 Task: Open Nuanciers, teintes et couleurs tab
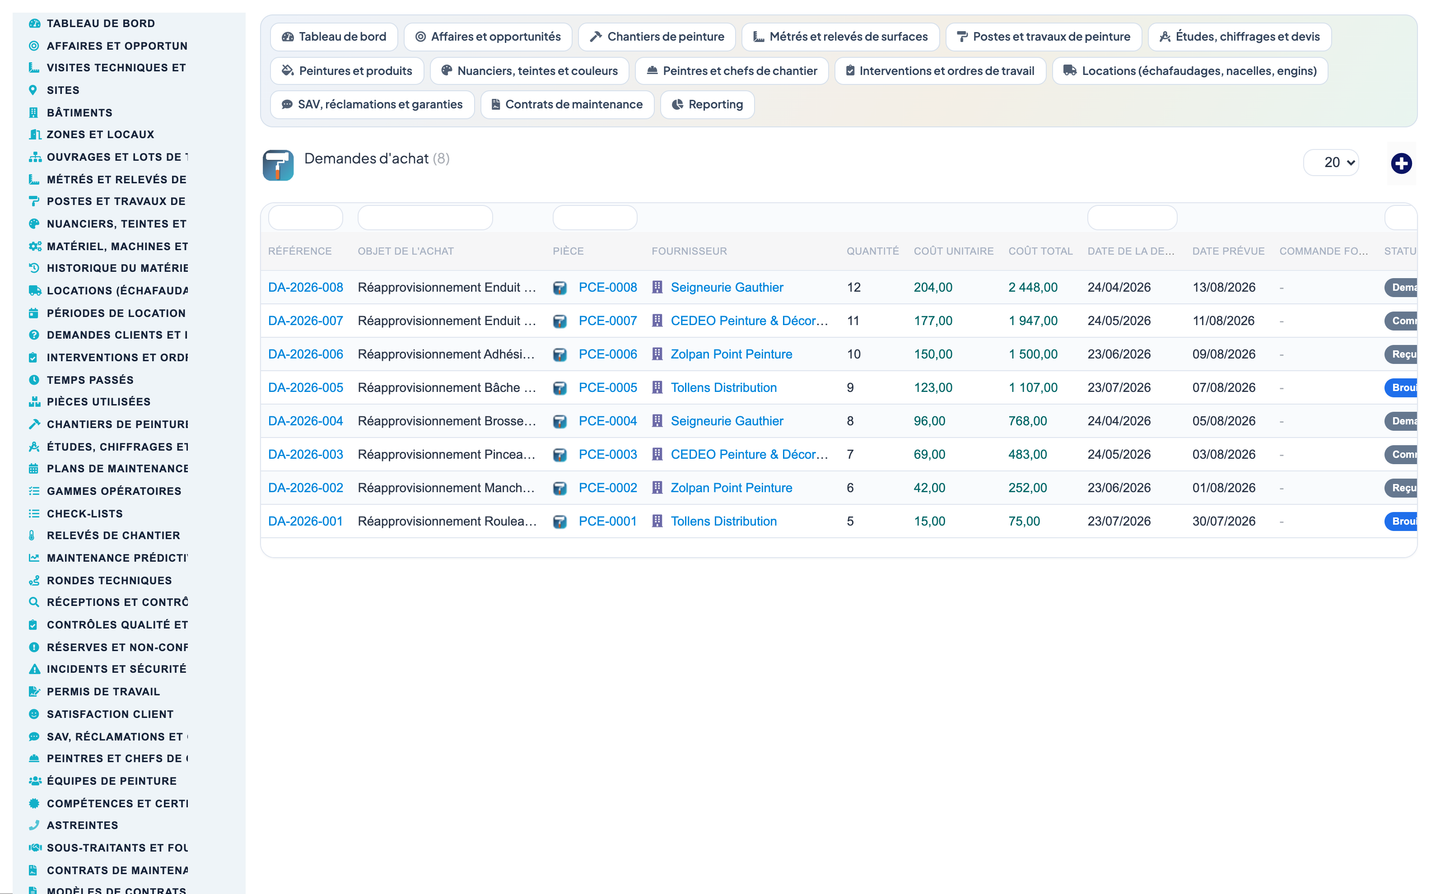point(529,71)
